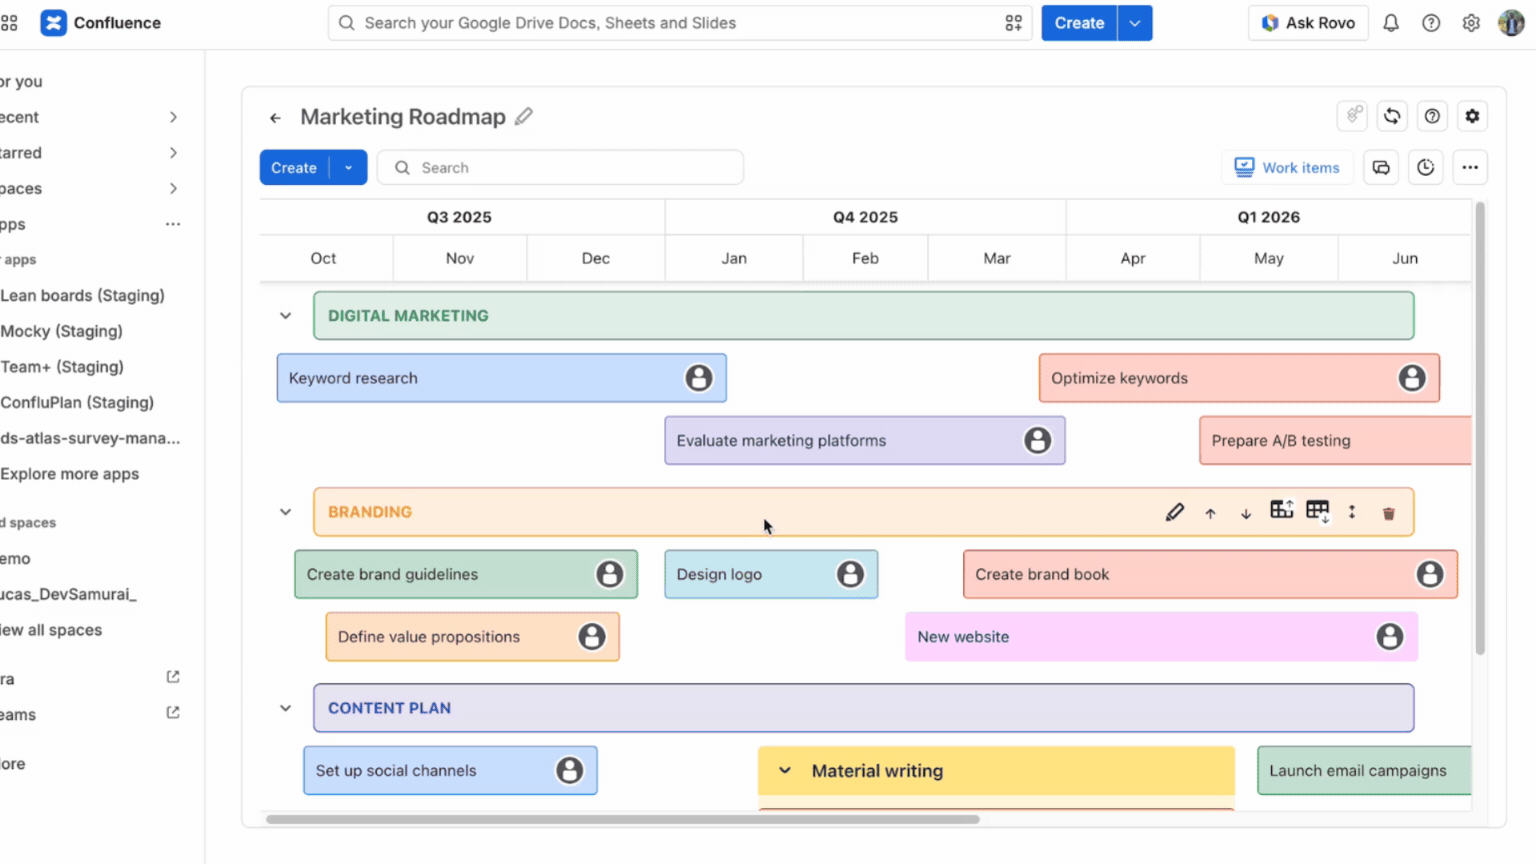Screen dimensions: 1536x864
Task: Open Team+ (Staging) app
Action: (62, 367)
